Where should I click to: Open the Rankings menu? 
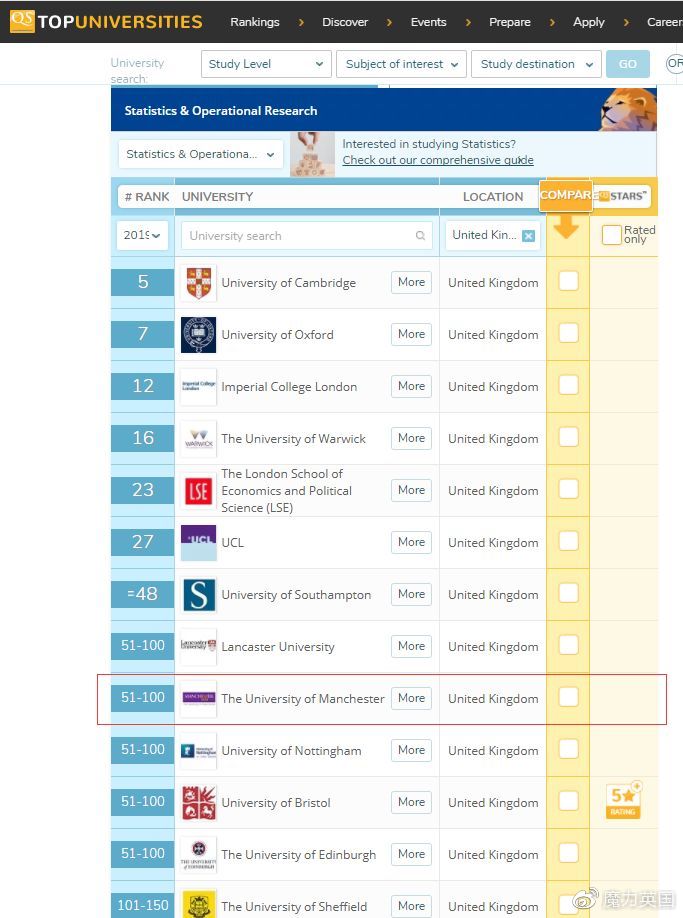tap(255, 22)
